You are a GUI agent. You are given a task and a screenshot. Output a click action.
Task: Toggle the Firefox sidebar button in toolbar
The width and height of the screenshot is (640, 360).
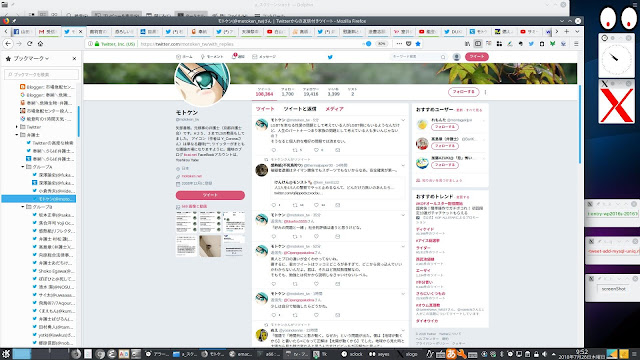(x=478, y=44)
